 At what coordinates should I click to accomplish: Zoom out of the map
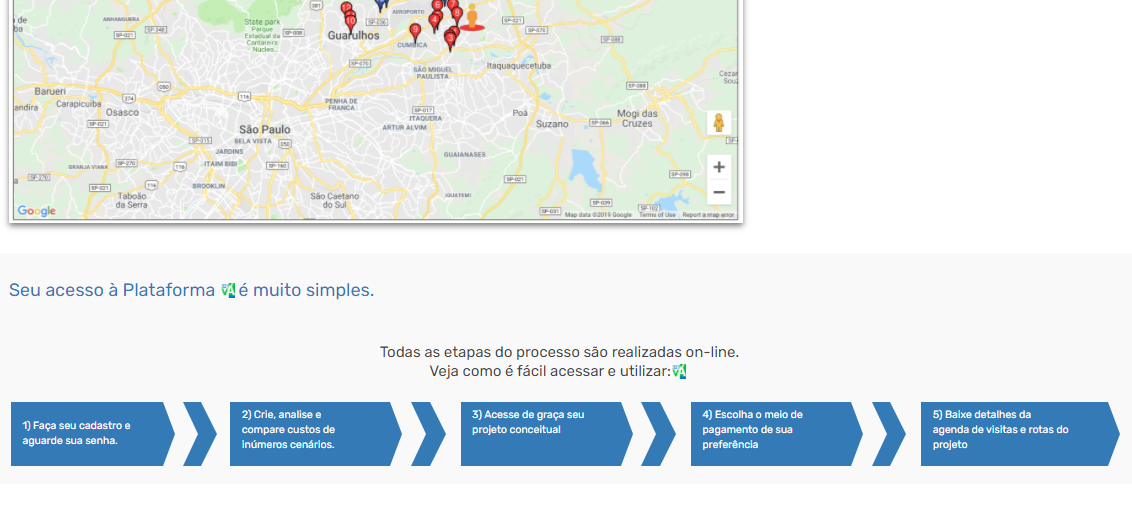click(x=718, y=192)
